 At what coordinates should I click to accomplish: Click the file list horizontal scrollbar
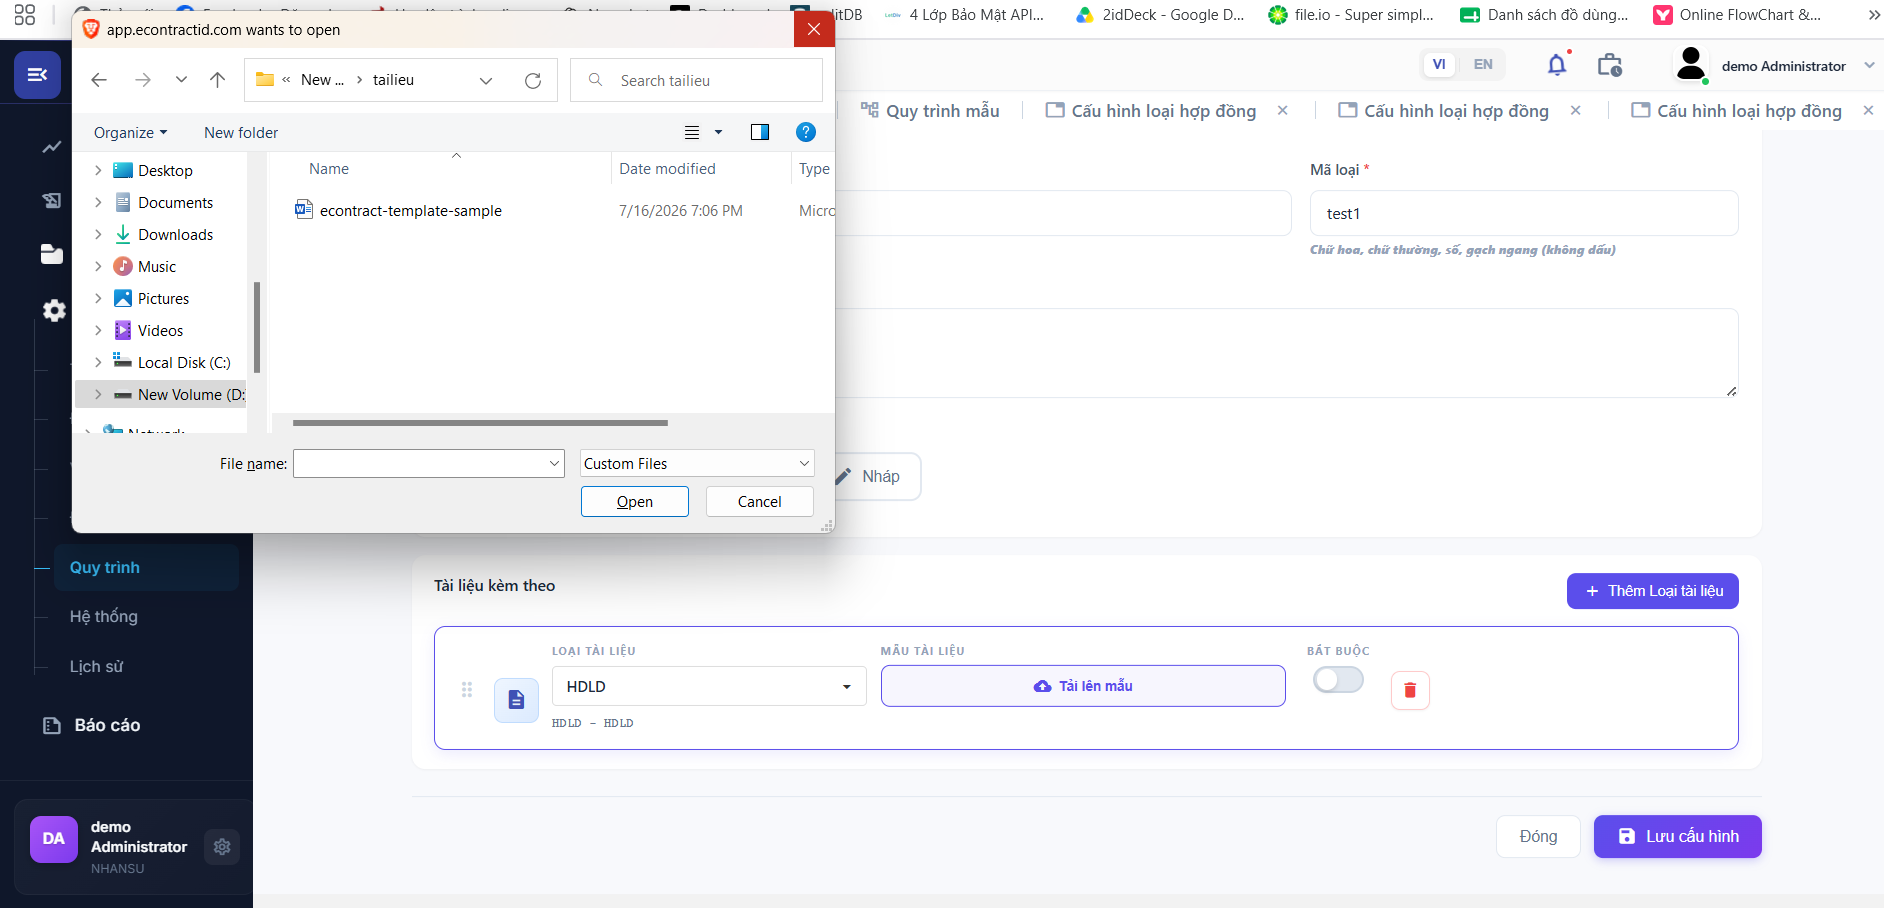click(x=480, y=423)
